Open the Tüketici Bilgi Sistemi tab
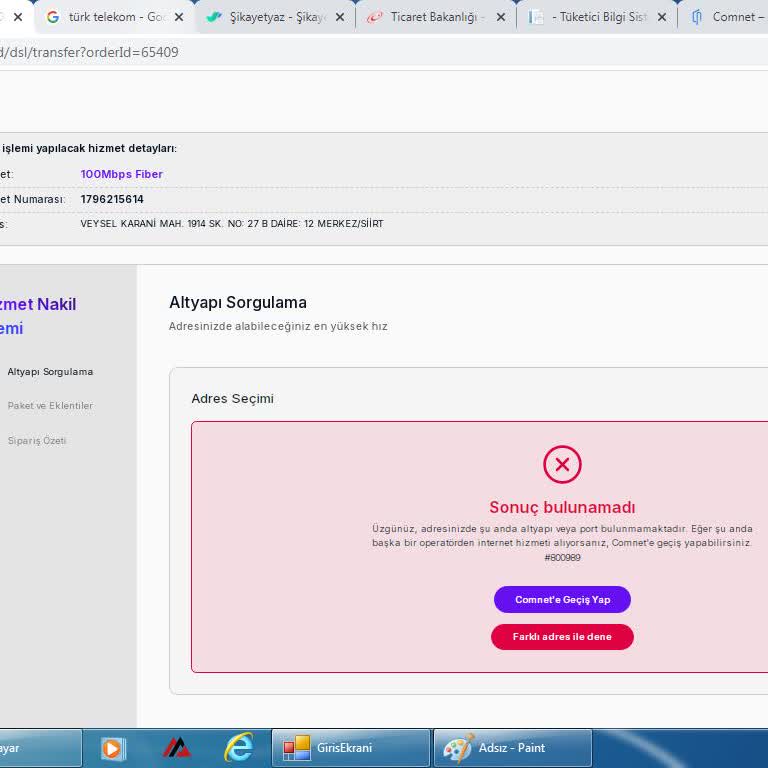768x768 pixels. click(597, 18)
